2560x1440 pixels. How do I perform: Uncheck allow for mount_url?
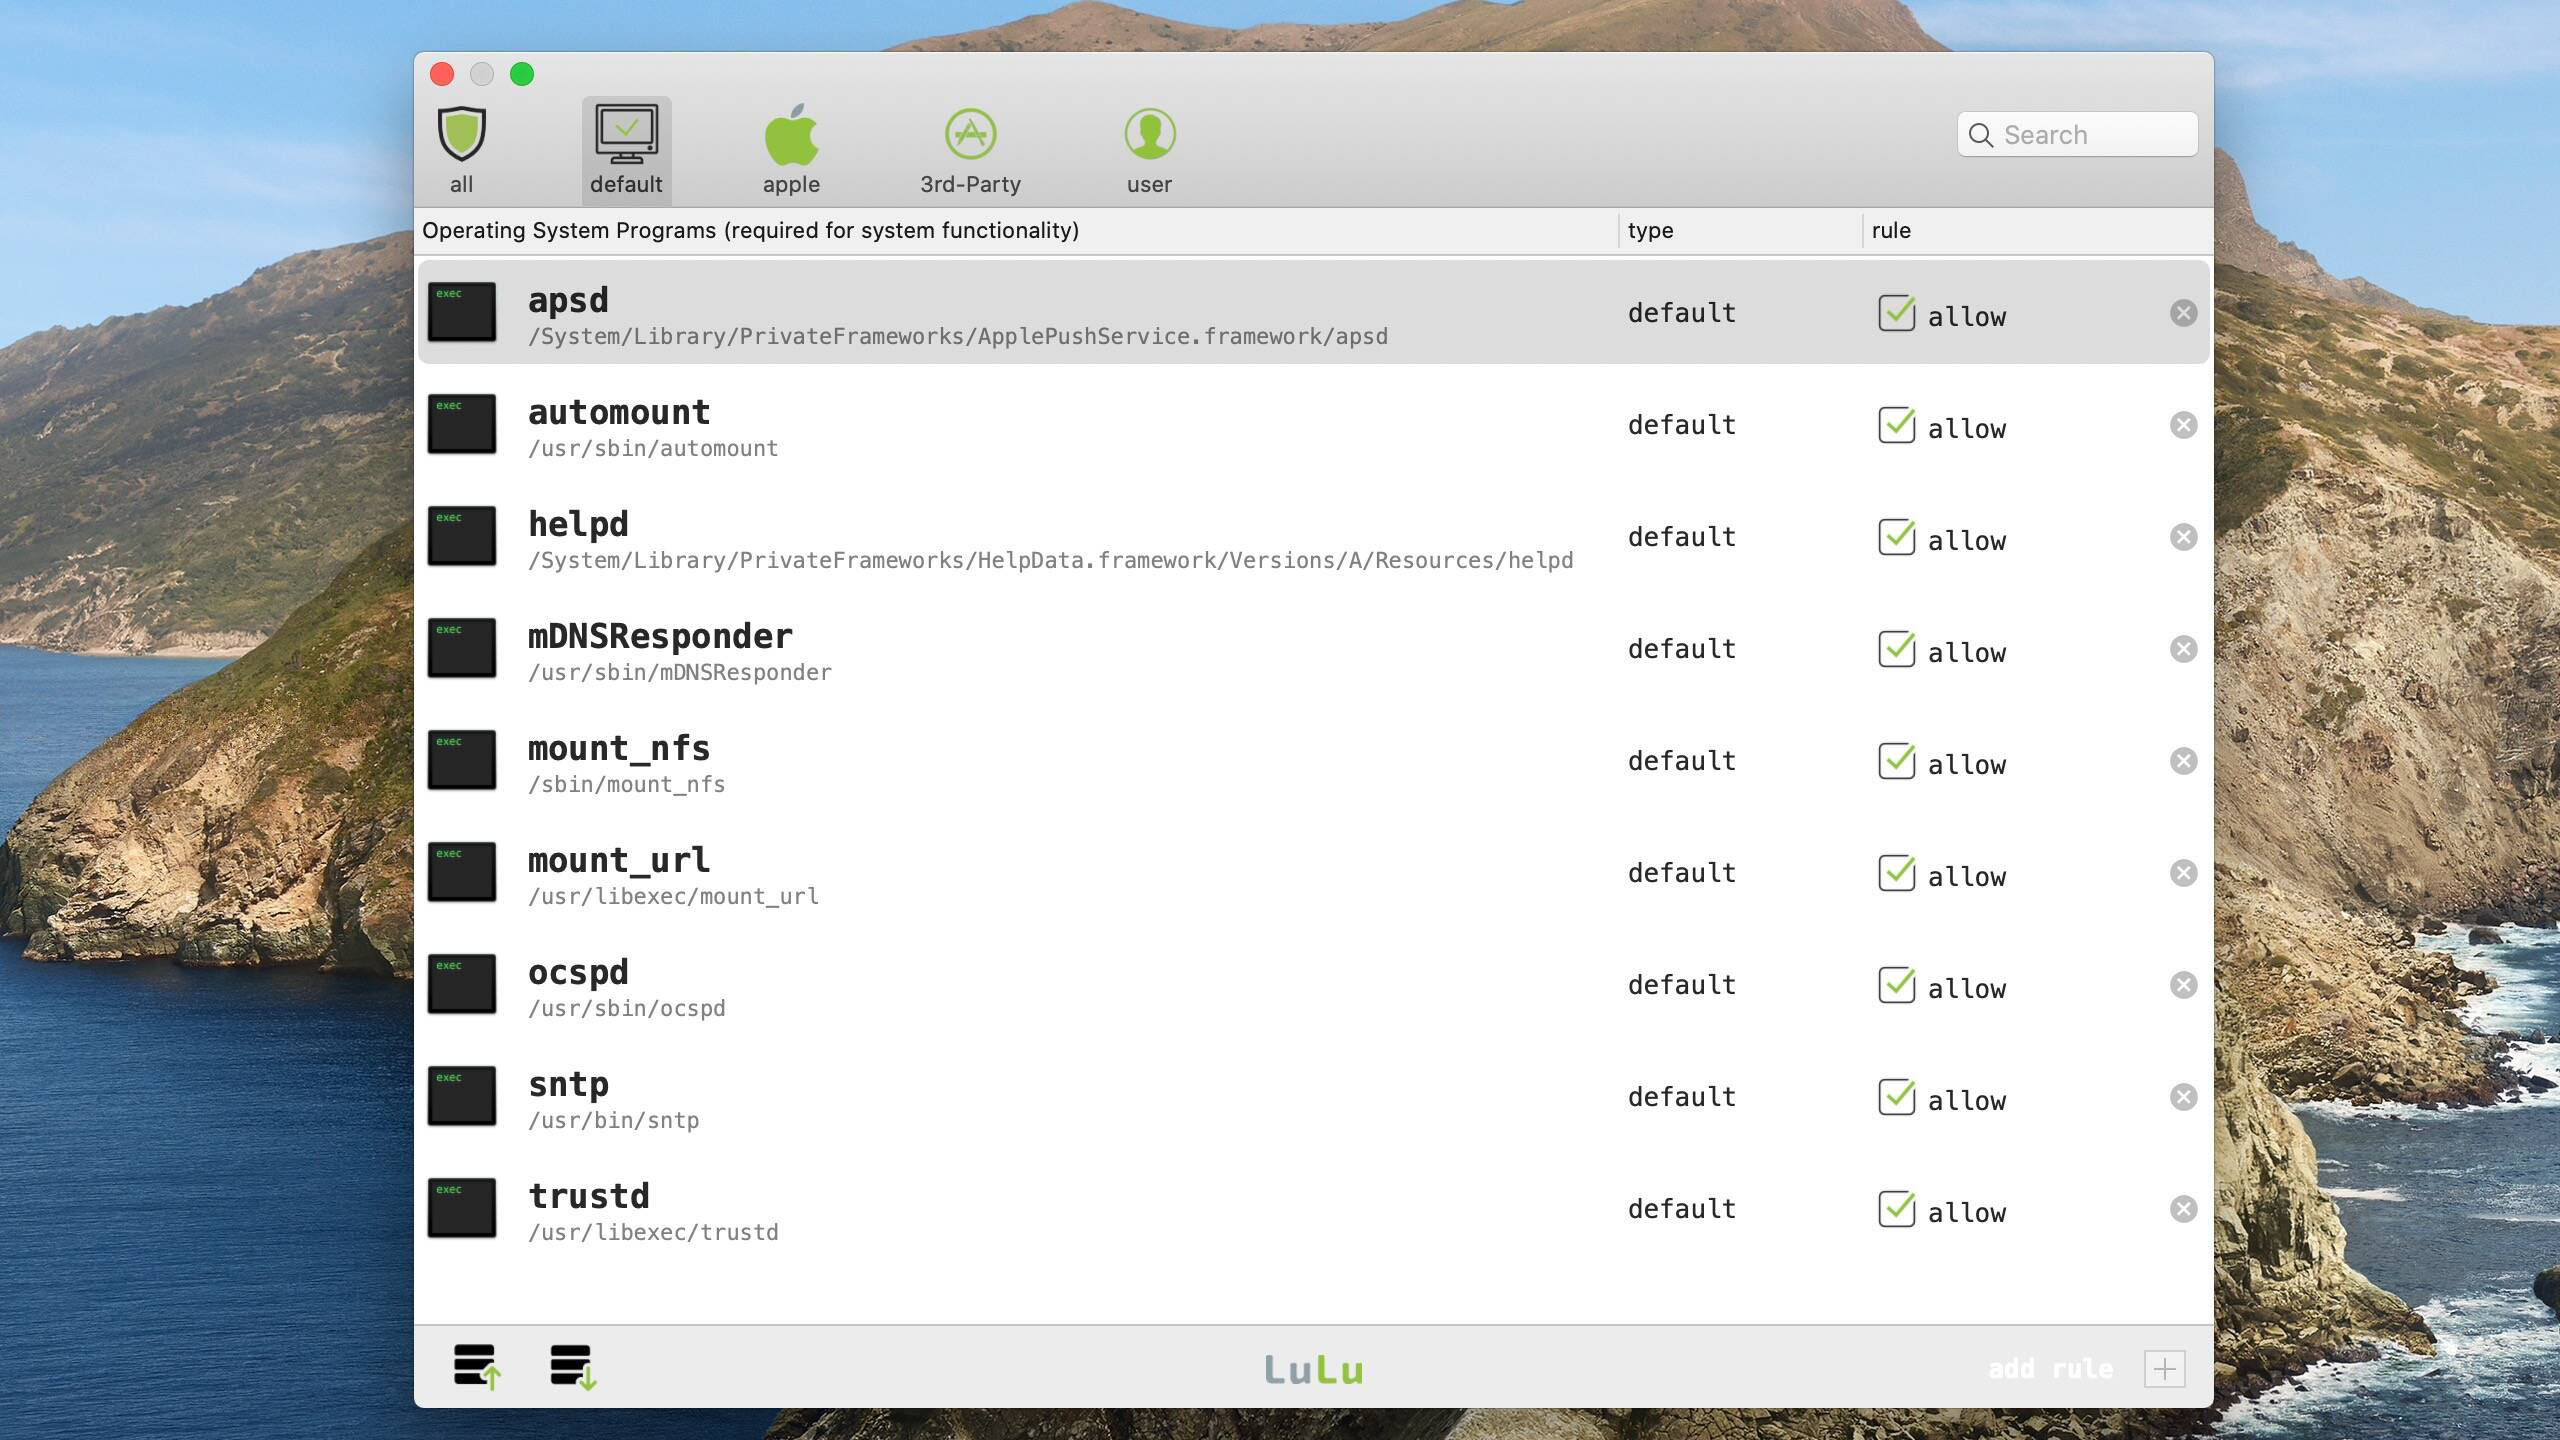pos(1896,874)
